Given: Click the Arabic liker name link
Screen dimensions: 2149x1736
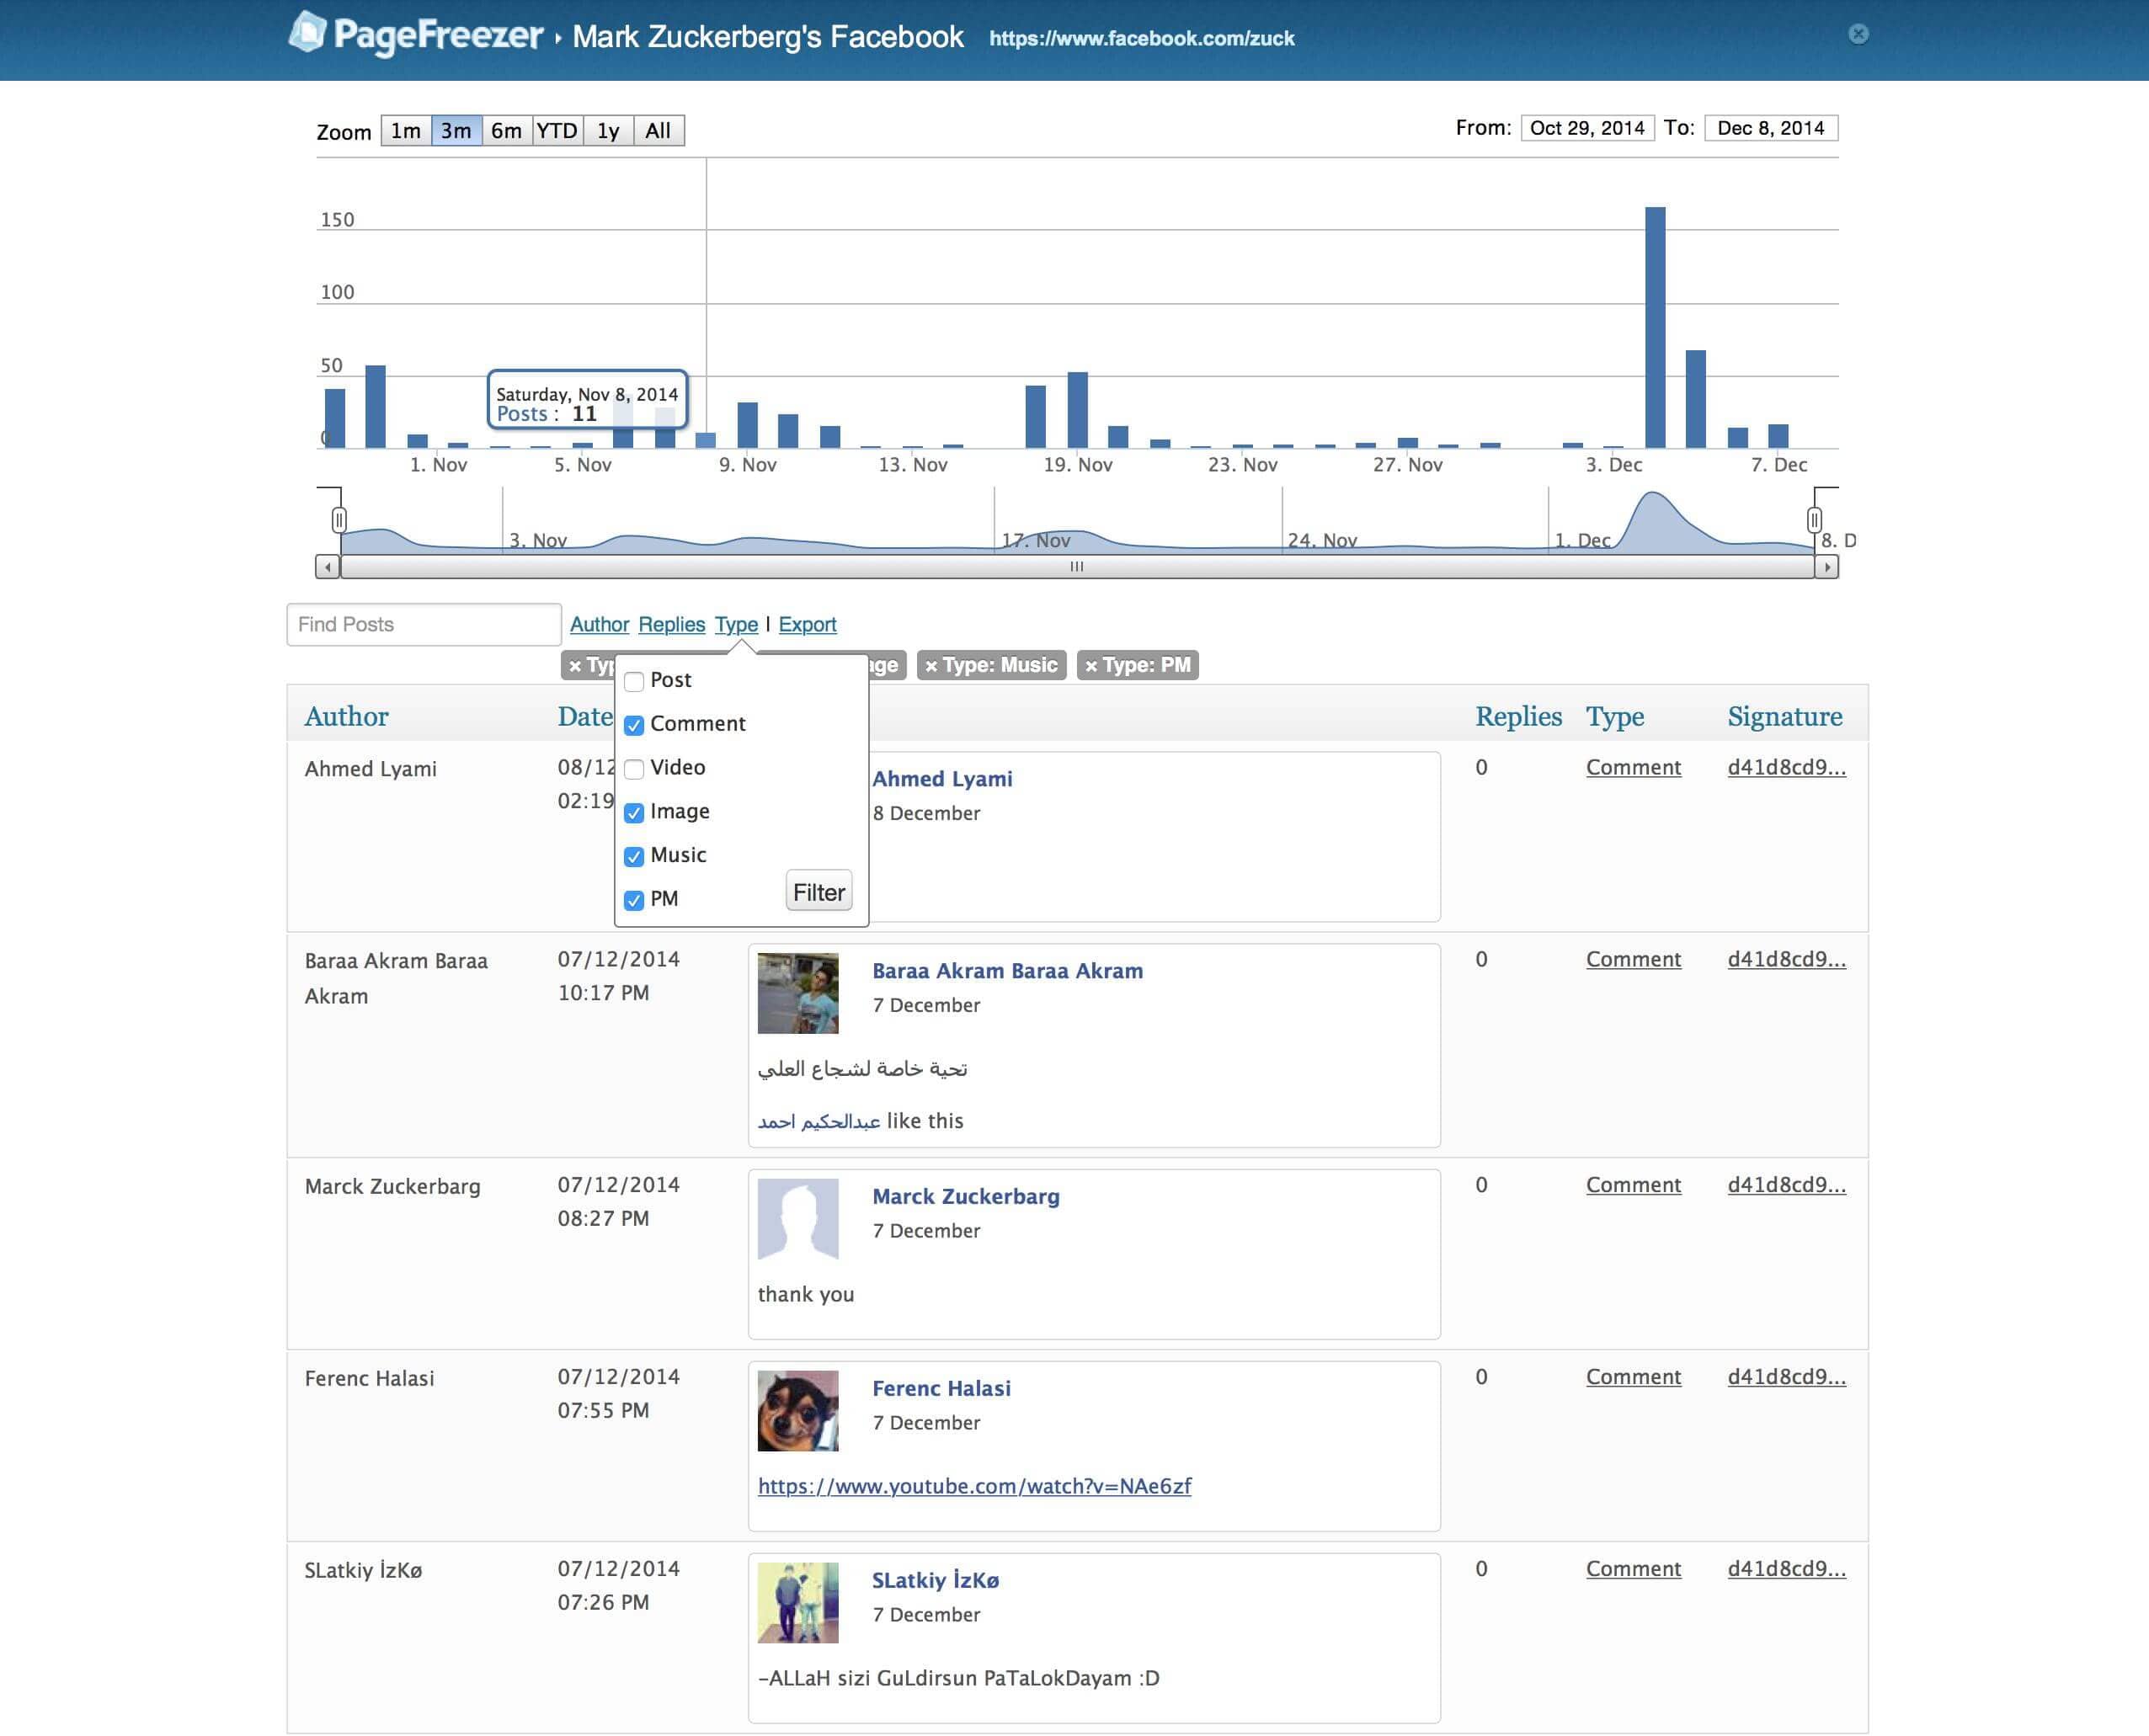Looking at the screenshot, I should 819,1122.
